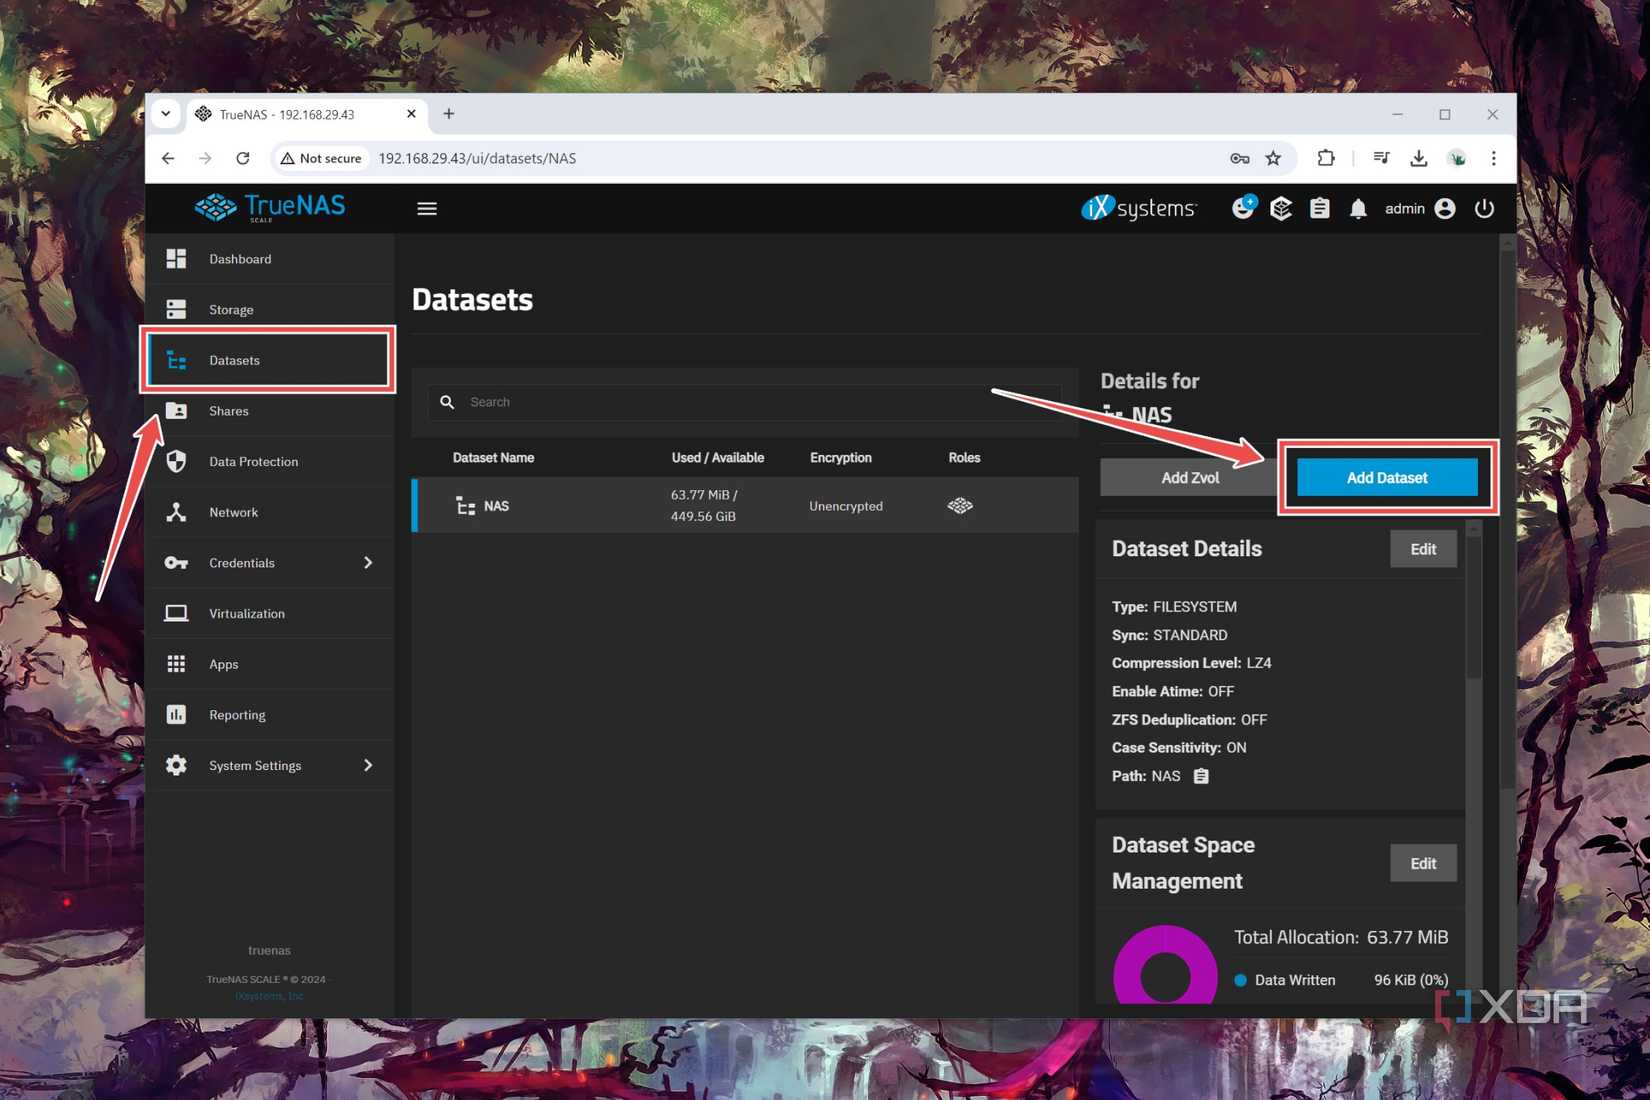The width and height of the screenshot is (1650, 1100).
Task: Click the browser back arrow
Action: [x=168, y=158]
